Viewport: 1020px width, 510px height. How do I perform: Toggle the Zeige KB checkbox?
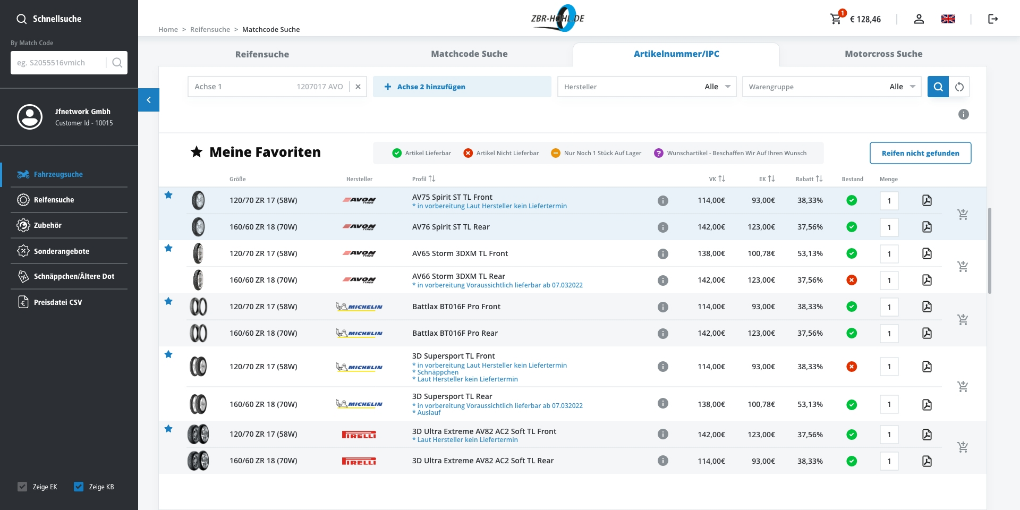coord(79,487)
